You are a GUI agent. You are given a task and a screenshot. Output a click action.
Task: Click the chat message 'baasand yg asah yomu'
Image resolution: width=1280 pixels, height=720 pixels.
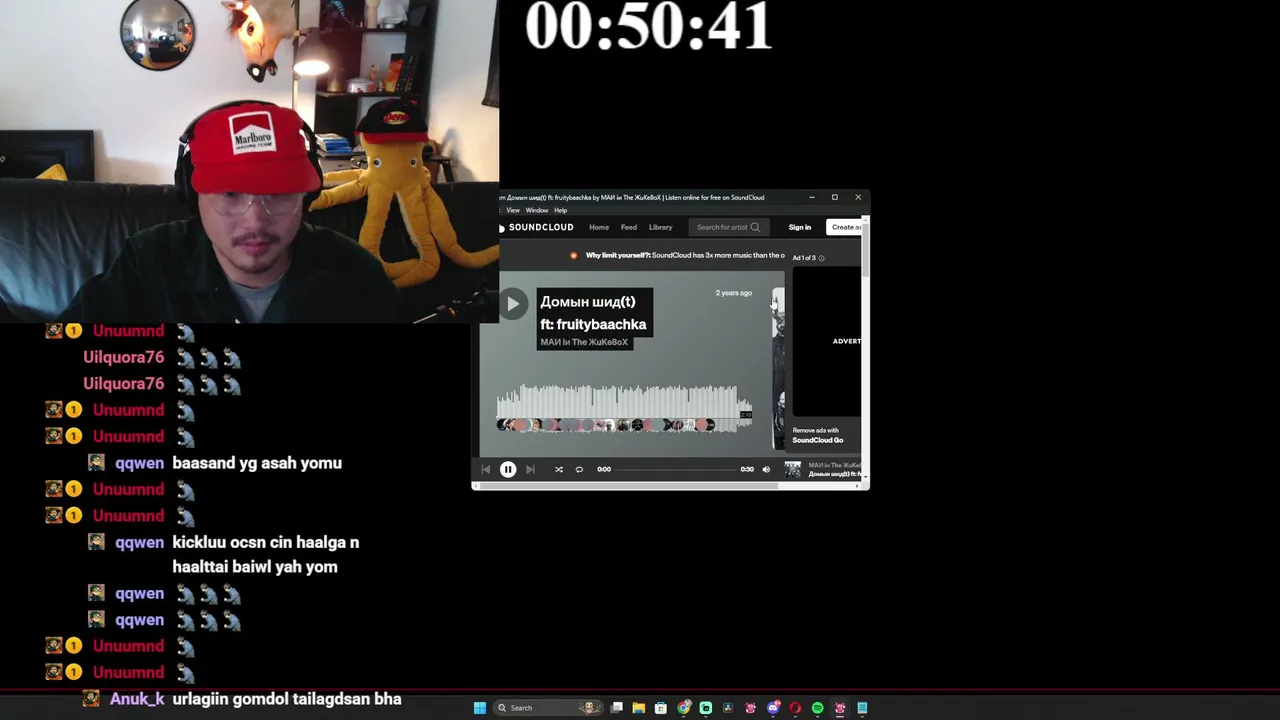[x=257, y=463]
